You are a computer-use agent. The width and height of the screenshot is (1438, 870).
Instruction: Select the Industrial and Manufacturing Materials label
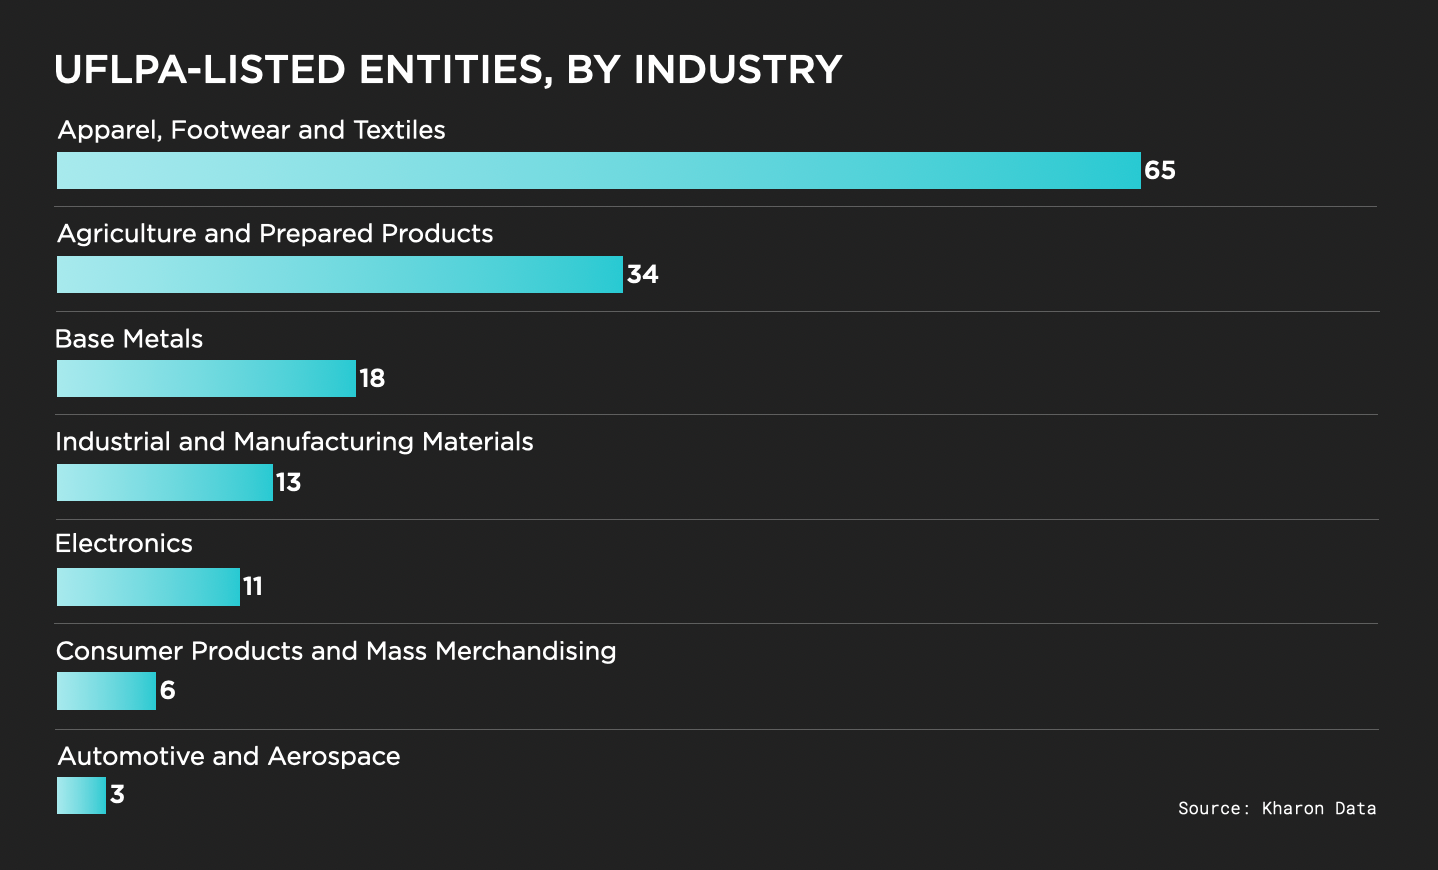tap(294, 442)
